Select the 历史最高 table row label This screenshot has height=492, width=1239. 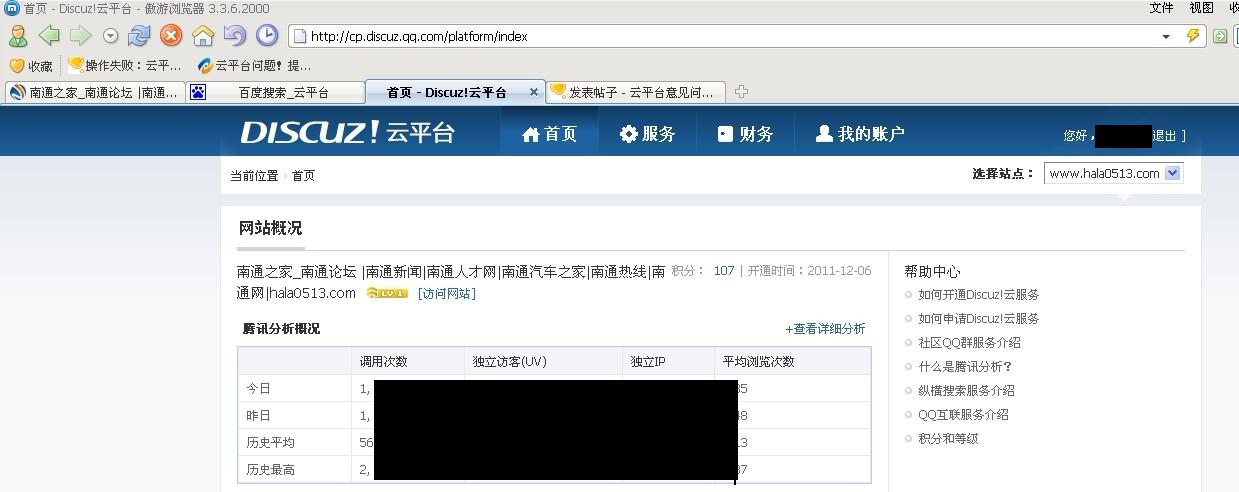(x=270, y=470)
